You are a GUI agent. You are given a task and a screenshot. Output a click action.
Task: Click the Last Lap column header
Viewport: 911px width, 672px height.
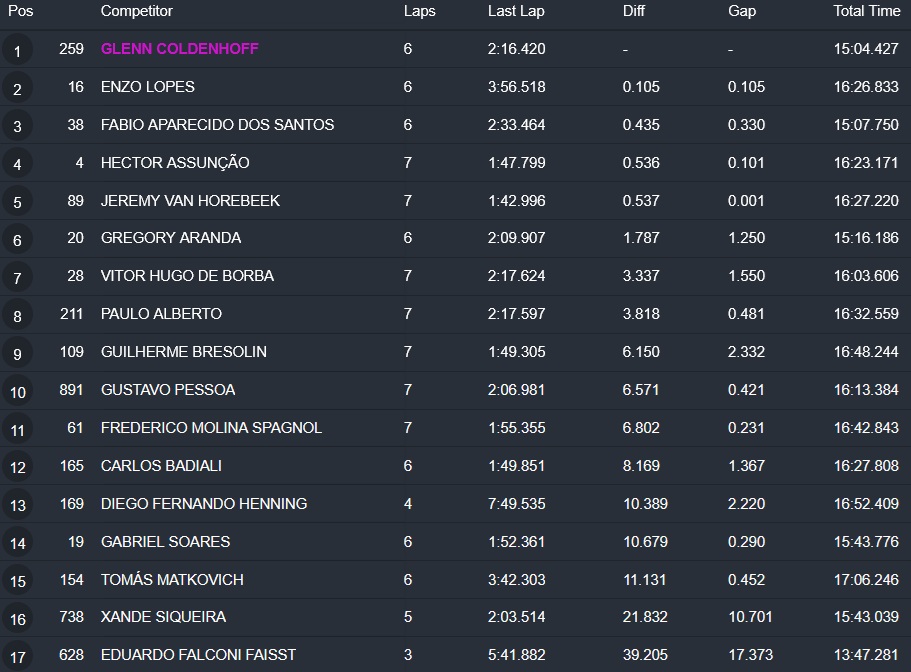click(x=515, y=11)
